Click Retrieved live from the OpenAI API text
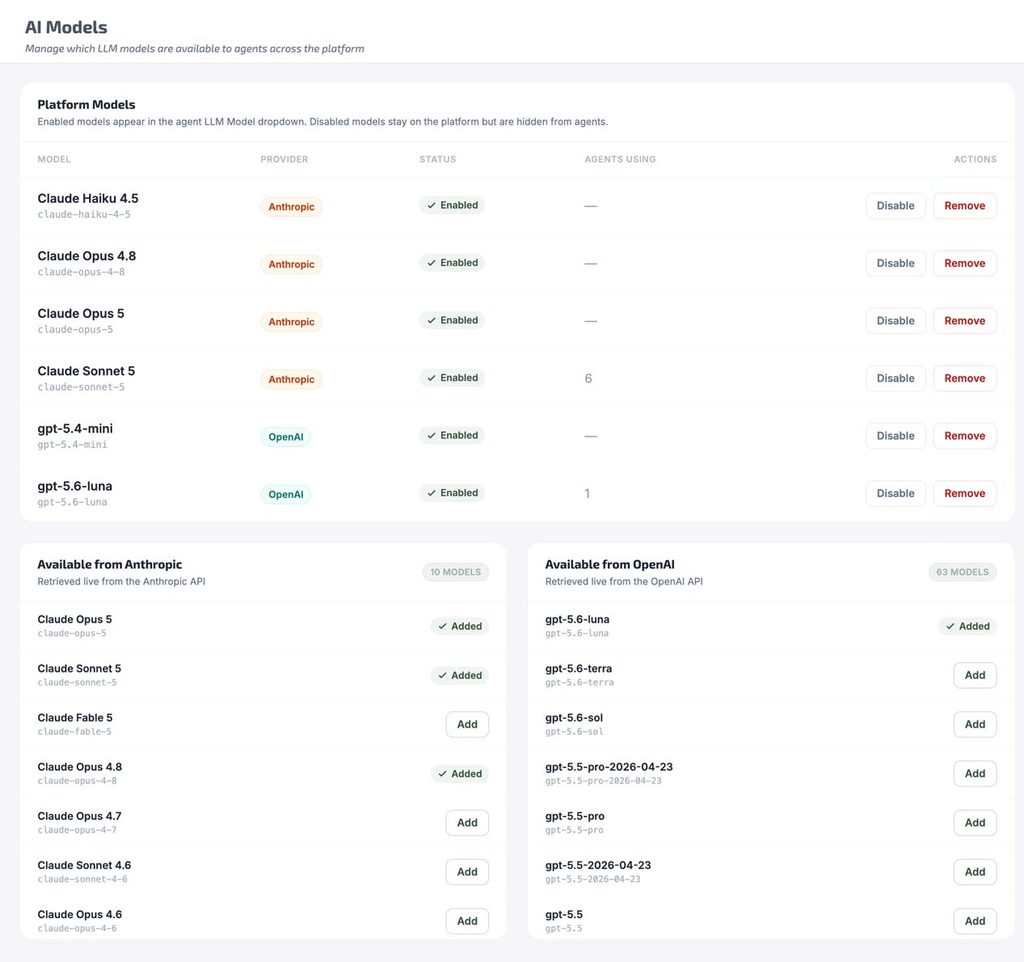The width and height of the screenshot is (1024, 962). pyautogui.click(x=624, y=581)
